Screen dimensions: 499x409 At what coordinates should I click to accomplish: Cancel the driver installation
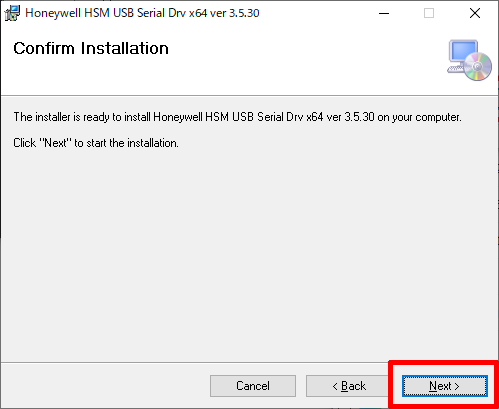tap(253, 386)
